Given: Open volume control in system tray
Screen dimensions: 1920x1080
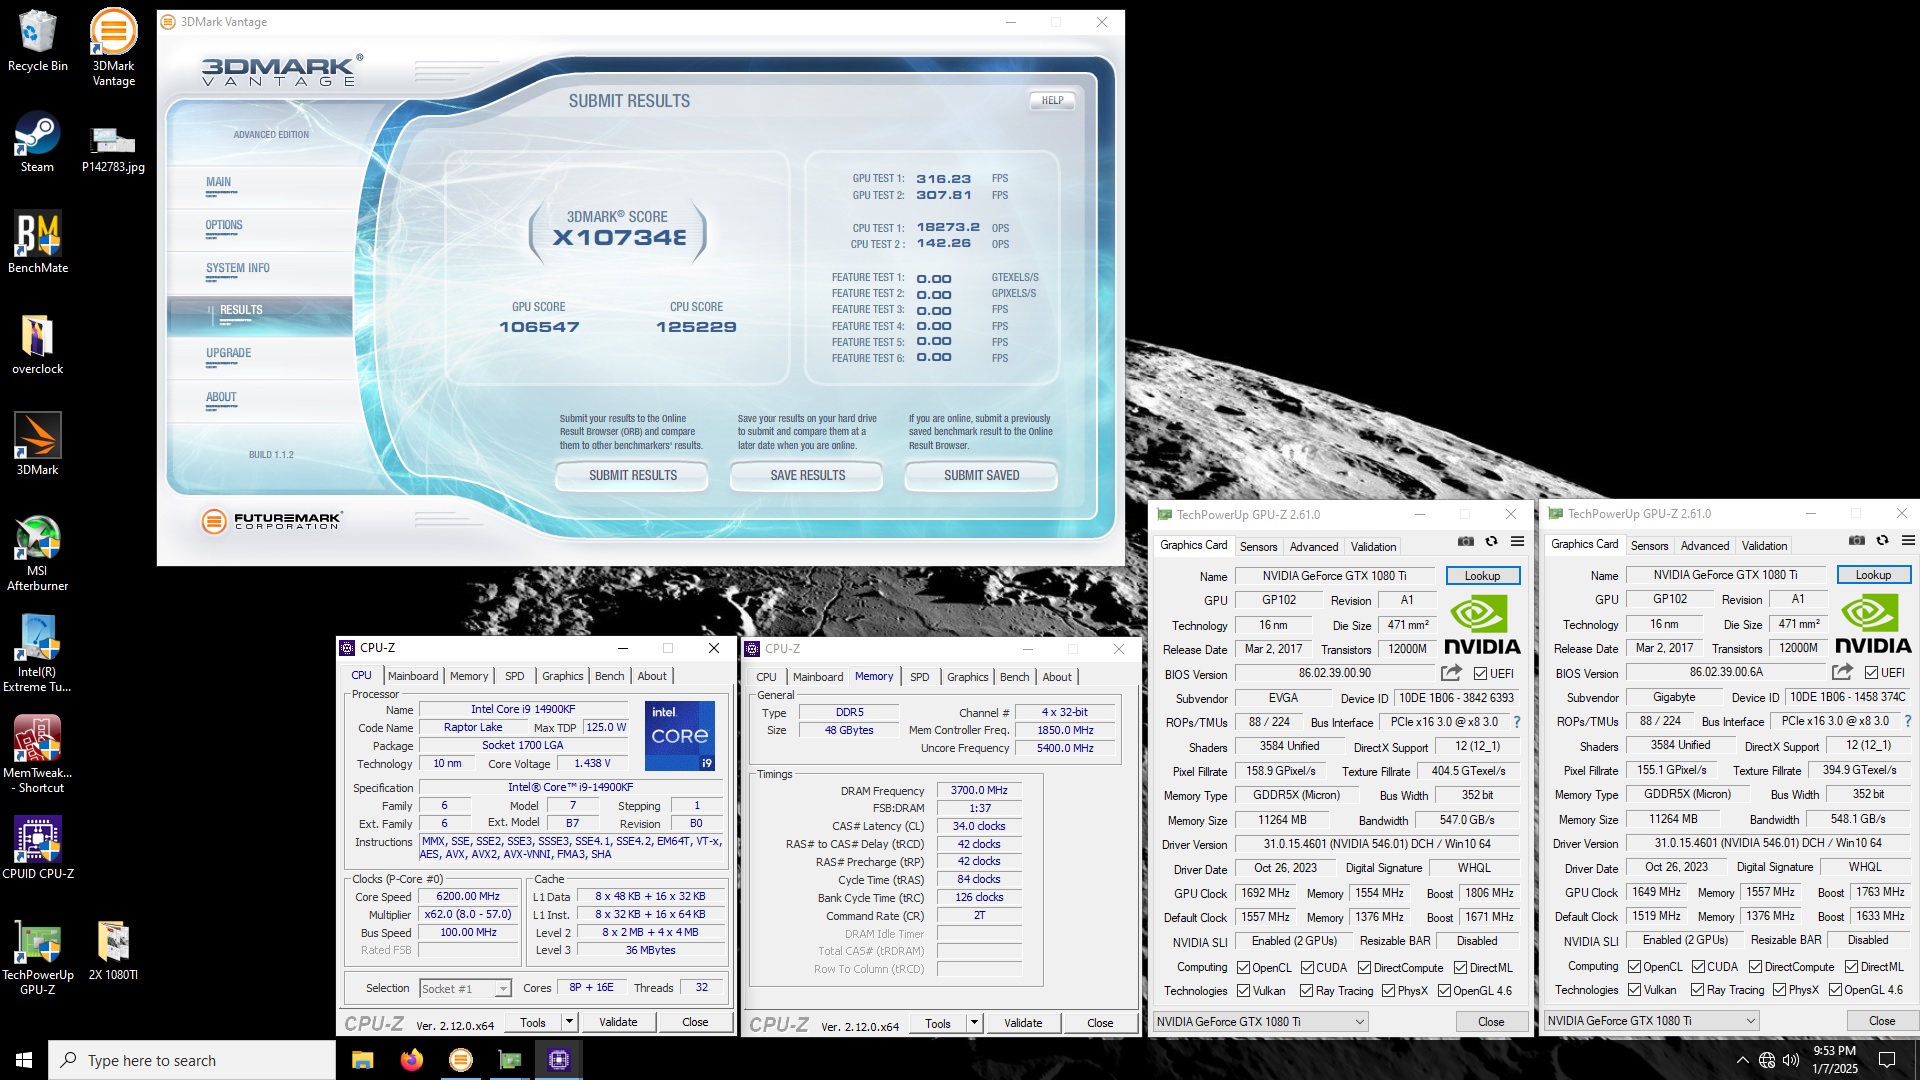Looking at the screenshot, I should coord(1790,1060).
